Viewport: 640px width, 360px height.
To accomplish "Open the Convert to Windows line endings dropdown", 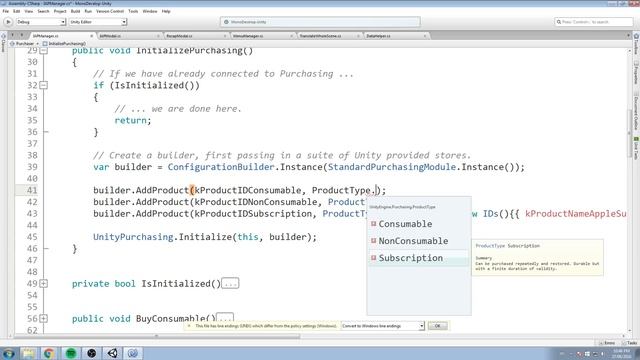I will pos(383,326).
